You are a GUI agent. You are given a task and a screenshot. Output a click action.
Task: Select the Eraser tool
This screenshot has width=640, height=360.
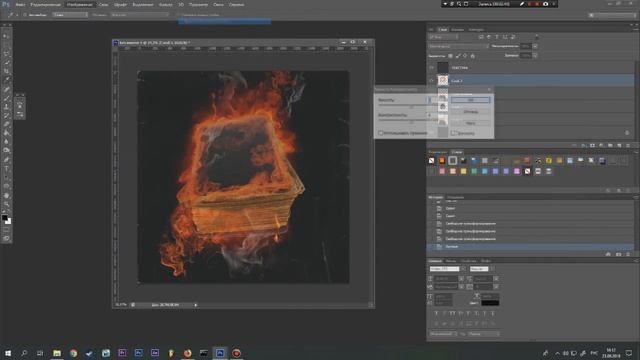(x=7, y=124)
